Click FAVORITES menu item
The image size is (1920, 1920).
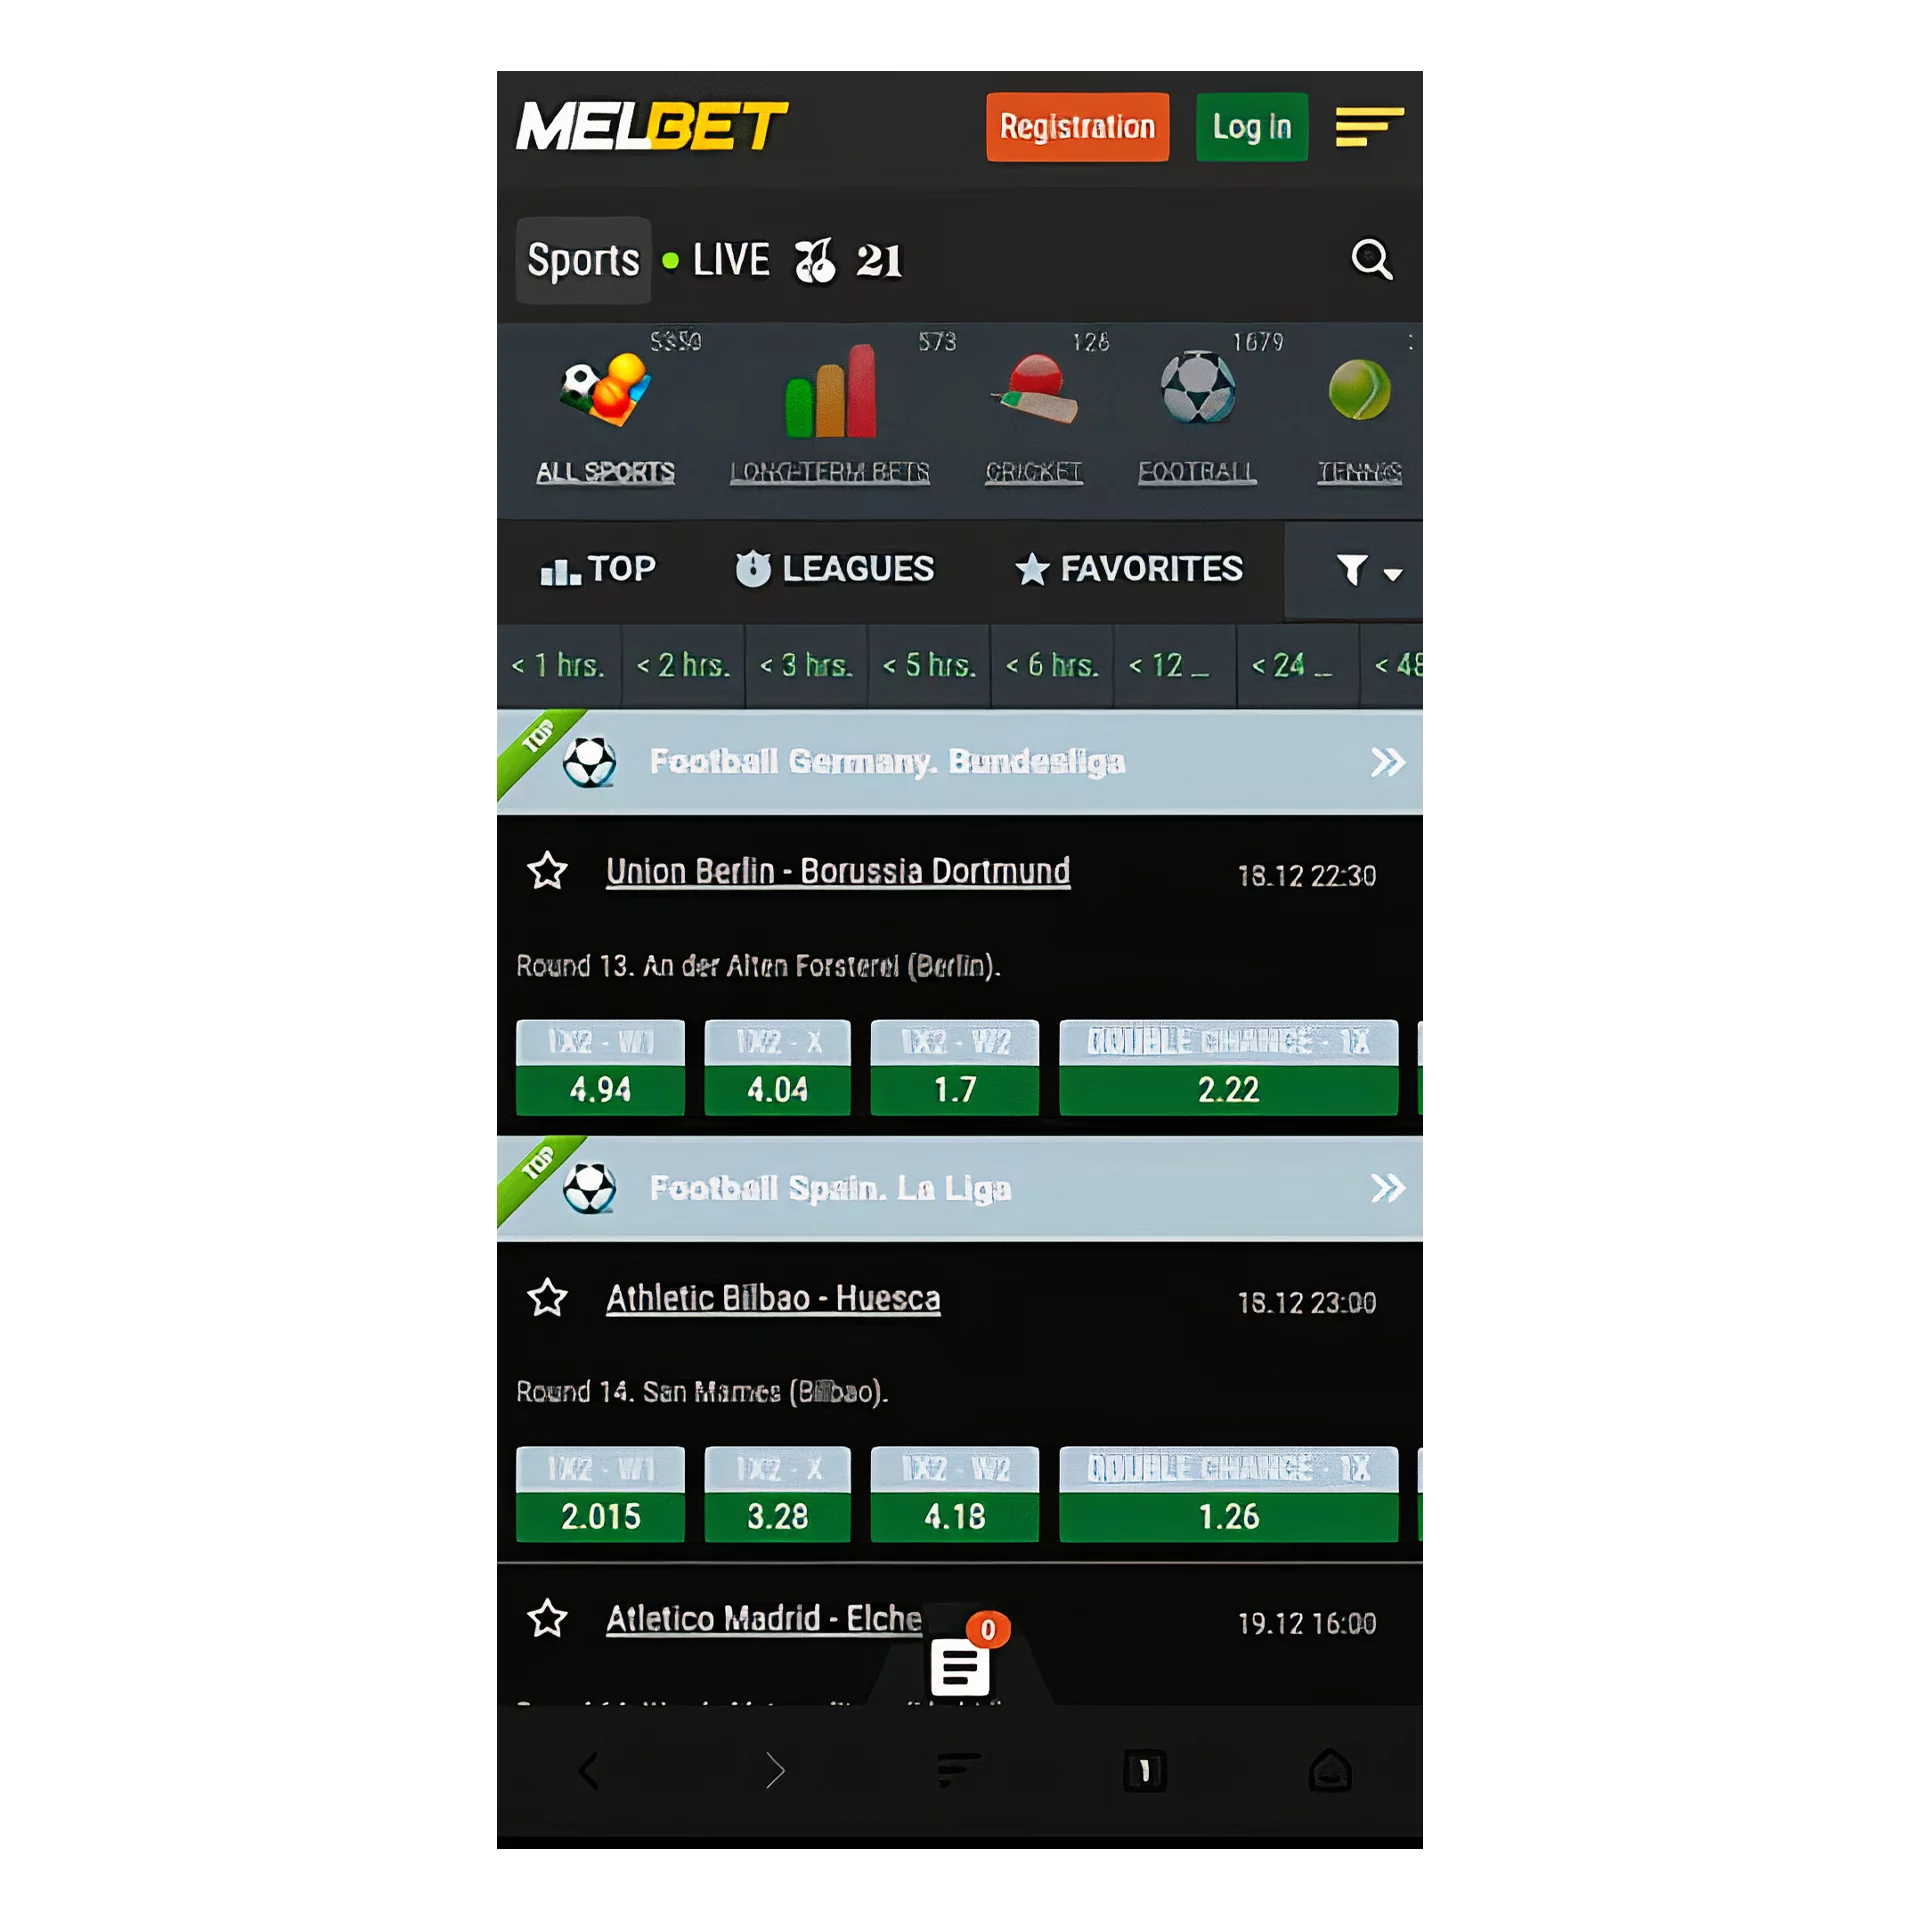1132,570
